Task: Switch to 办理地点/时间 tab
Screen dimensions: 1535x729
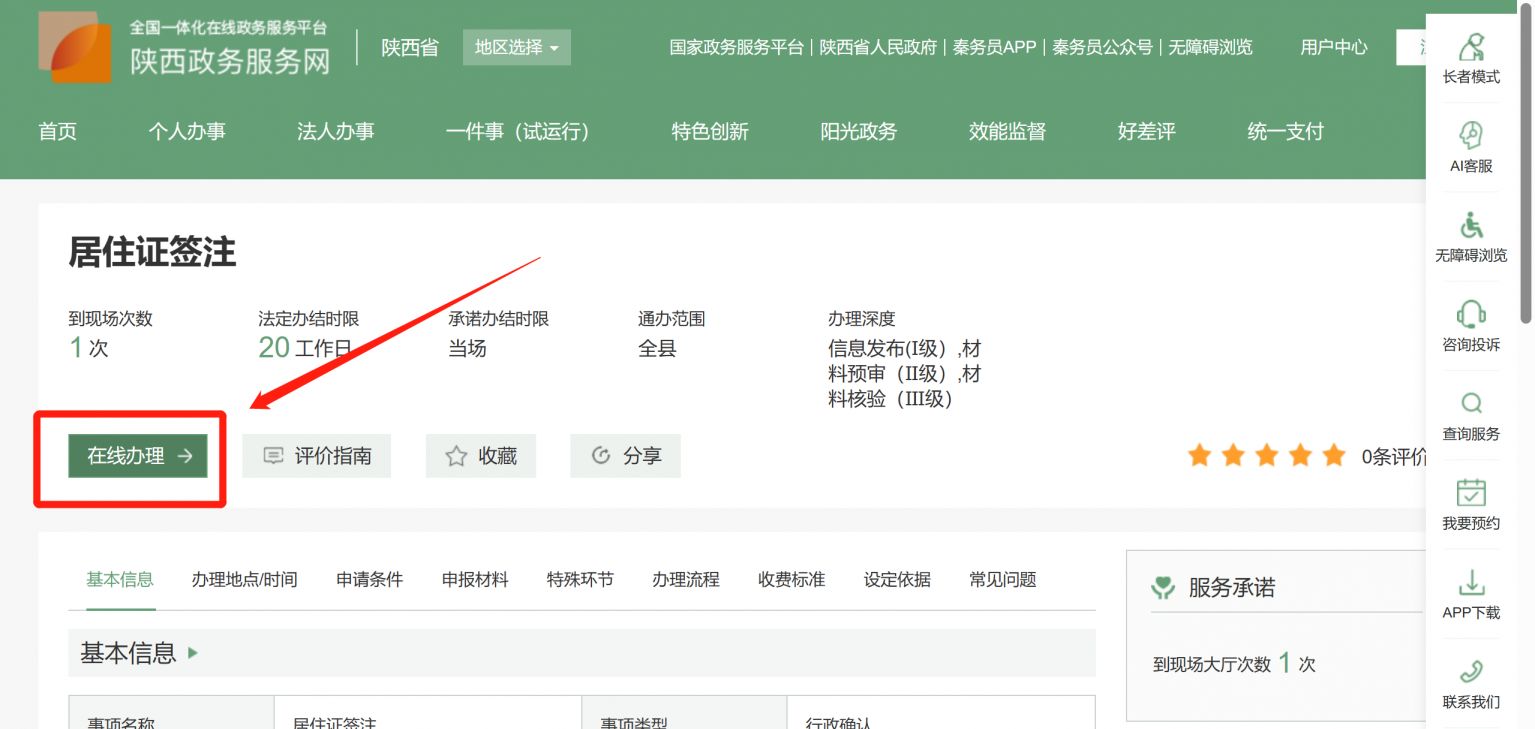Action: point(244,579)
